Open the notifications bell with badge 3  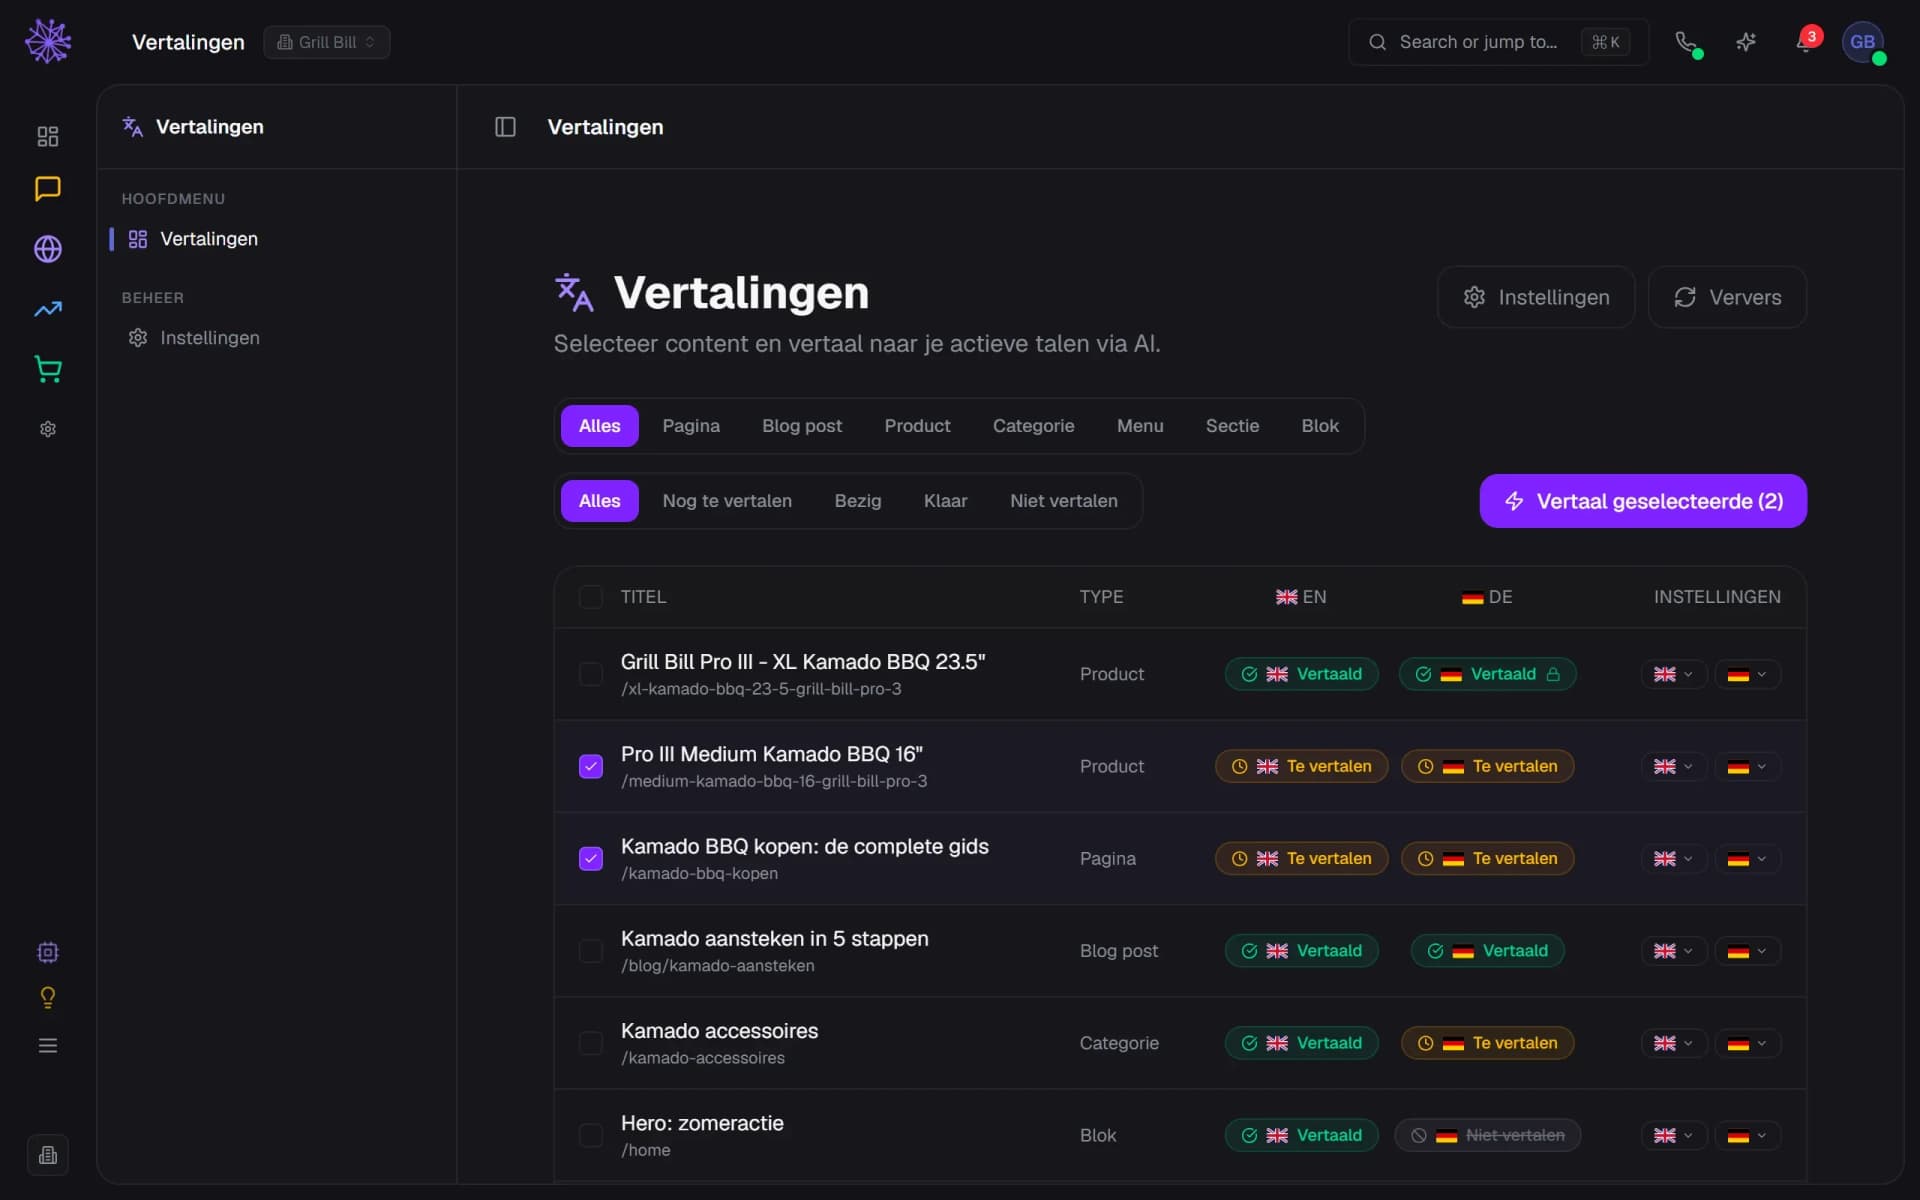[x=1806, y=42]
